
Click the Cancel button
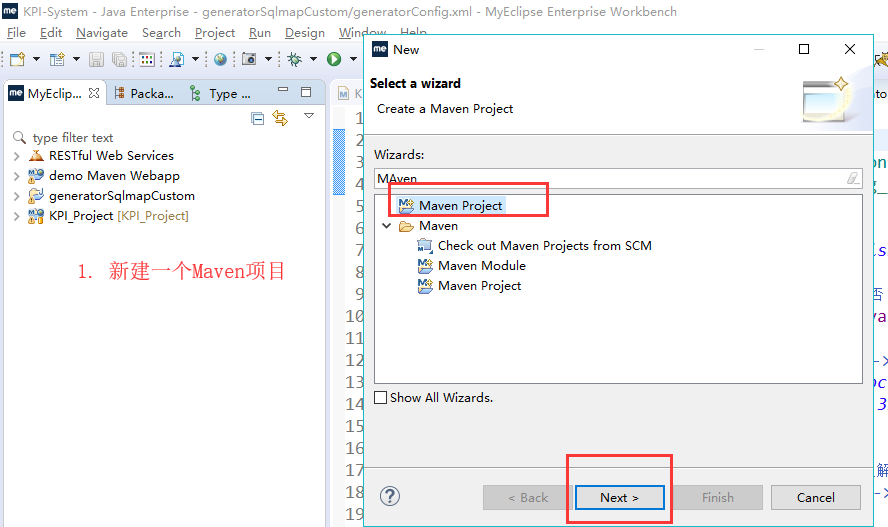(x=816, y=498)
